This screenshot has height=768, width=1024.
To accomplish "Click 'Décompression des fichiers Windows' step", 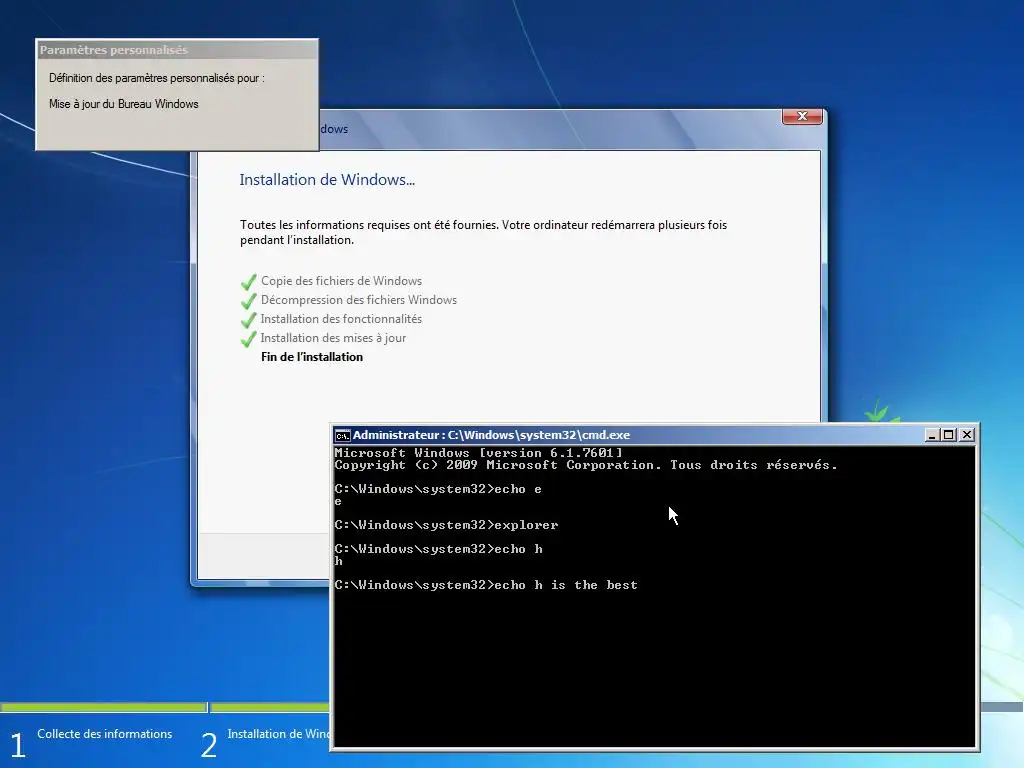I will click(x=359, y=300).
